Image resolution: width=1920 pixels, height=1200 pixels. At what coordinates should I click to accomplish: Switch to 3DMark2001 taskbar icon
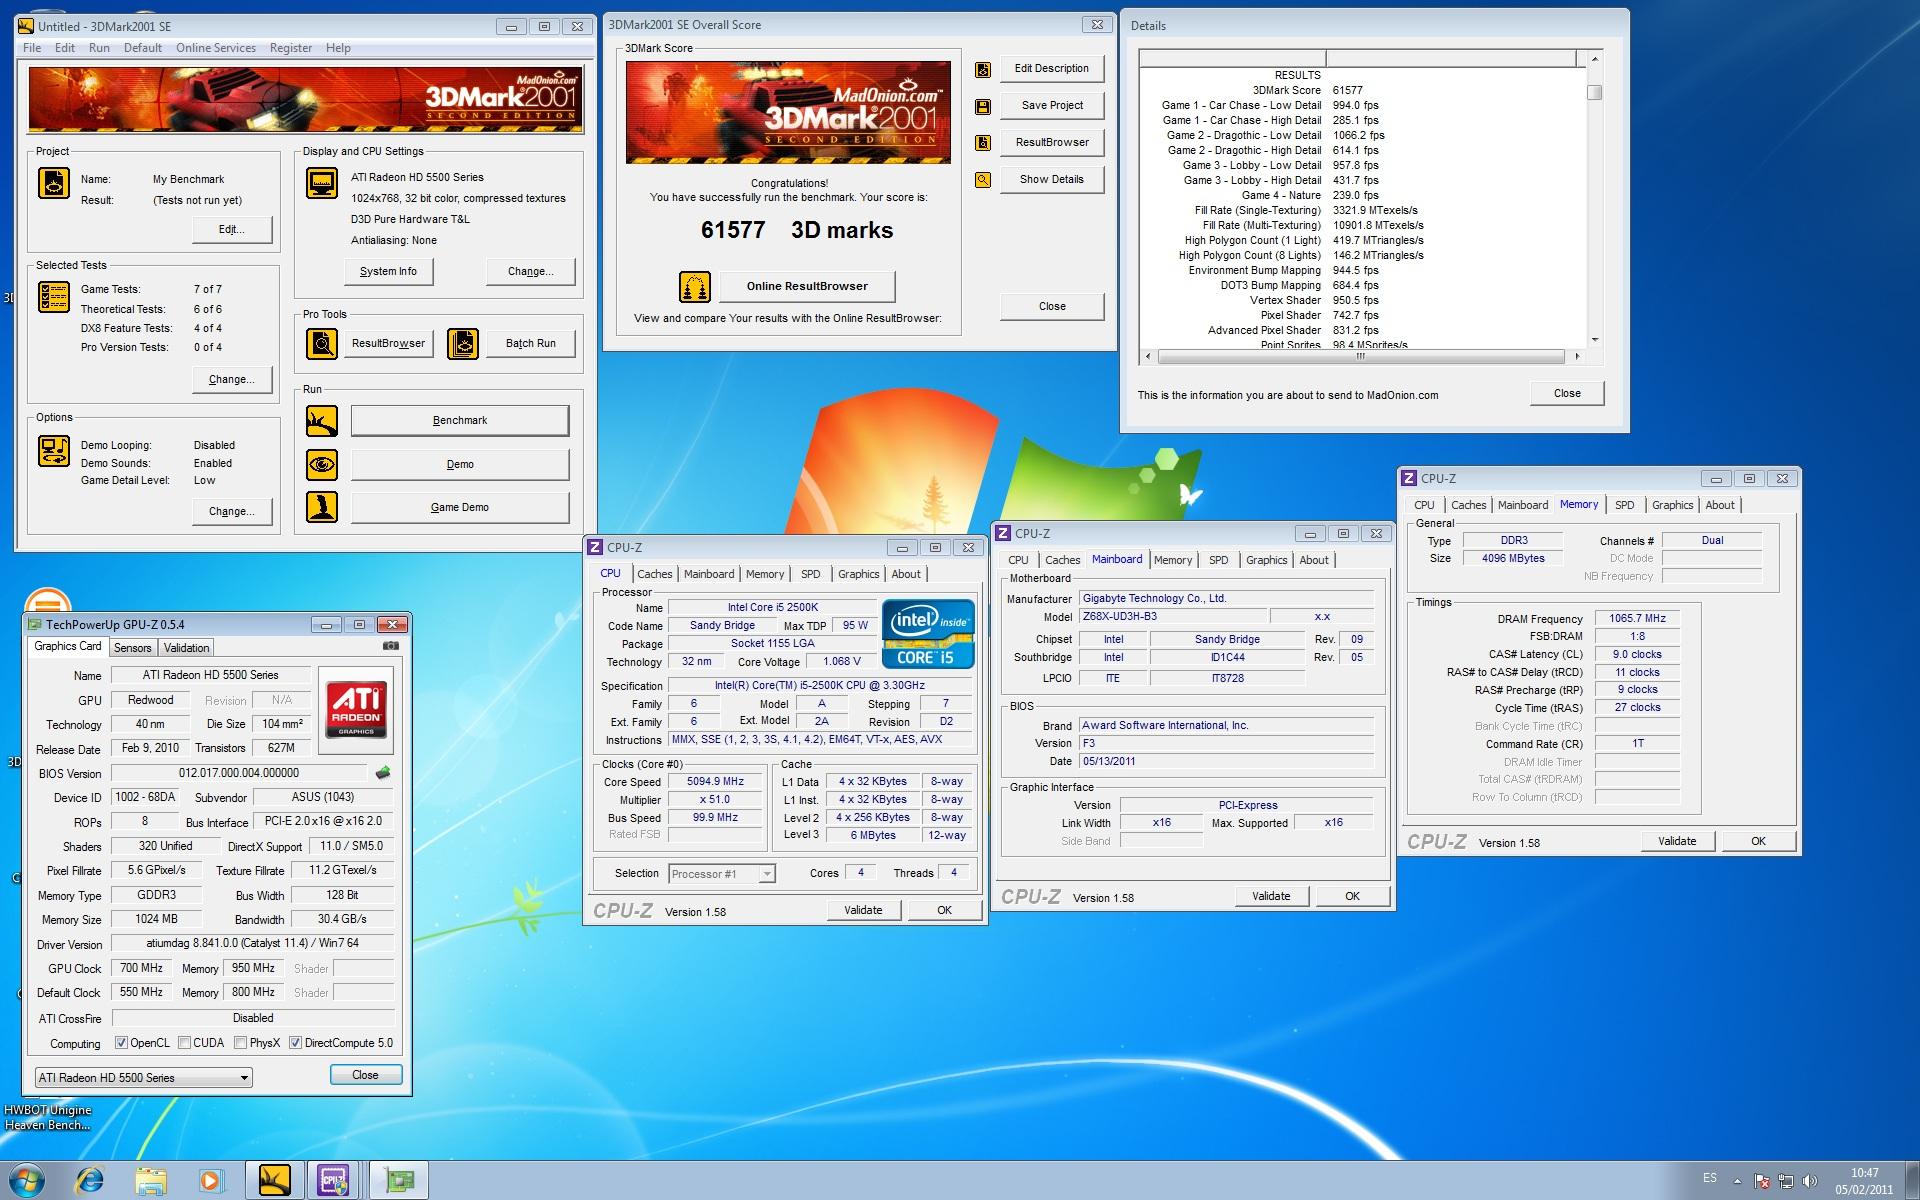(274, 1181)
